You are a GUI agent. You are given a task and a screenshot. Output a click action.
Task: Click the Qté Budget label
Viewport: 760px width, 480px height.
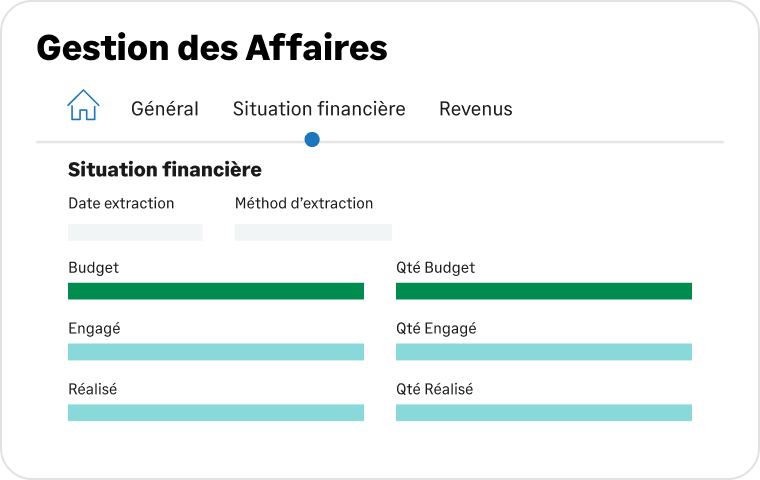pyautogui.click(x=435, y=268)
